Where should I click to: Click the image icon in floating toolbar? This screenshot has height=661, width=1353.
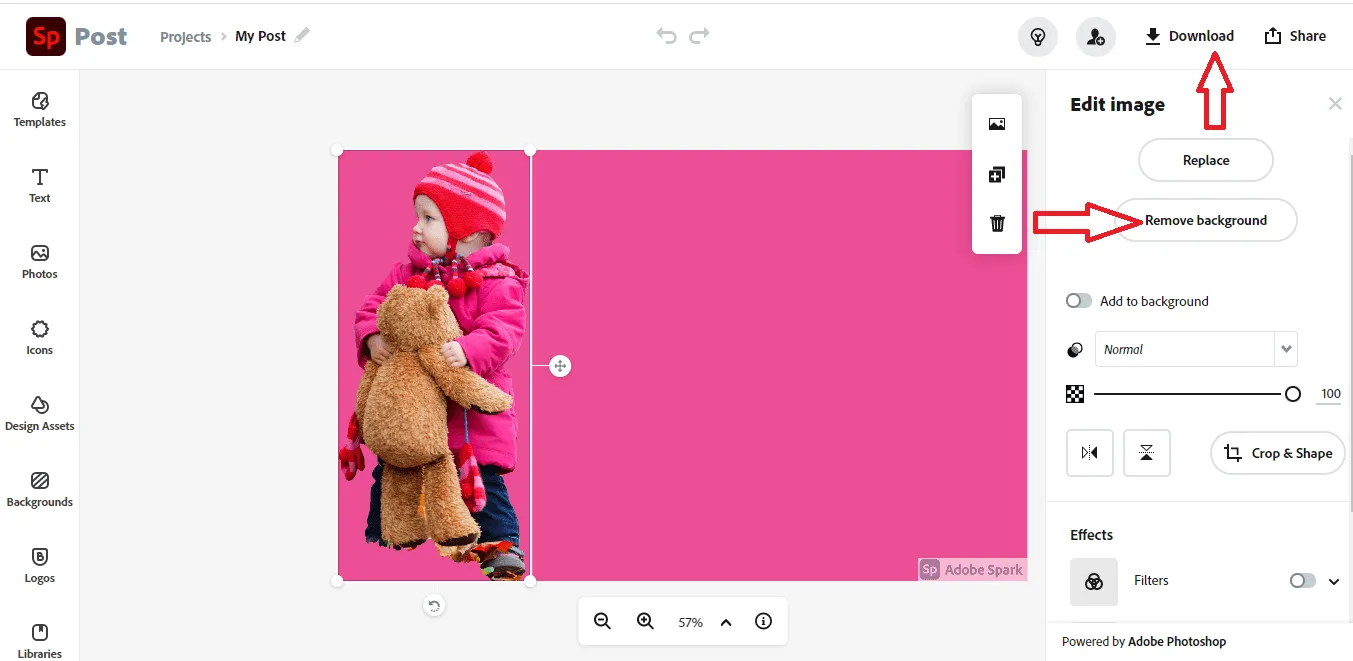click(x=997, y=124)
